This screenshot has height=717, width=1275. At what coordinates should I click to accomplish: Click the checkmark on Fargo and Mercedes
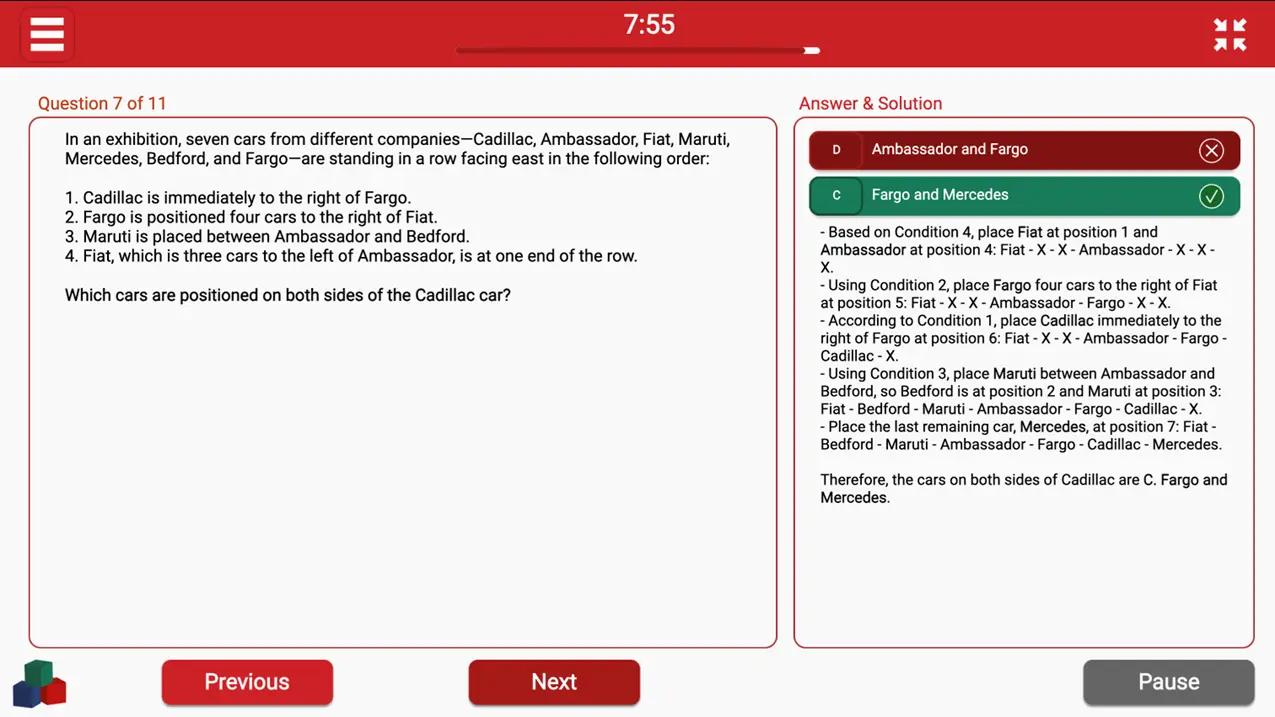[x=1211, y=196]
